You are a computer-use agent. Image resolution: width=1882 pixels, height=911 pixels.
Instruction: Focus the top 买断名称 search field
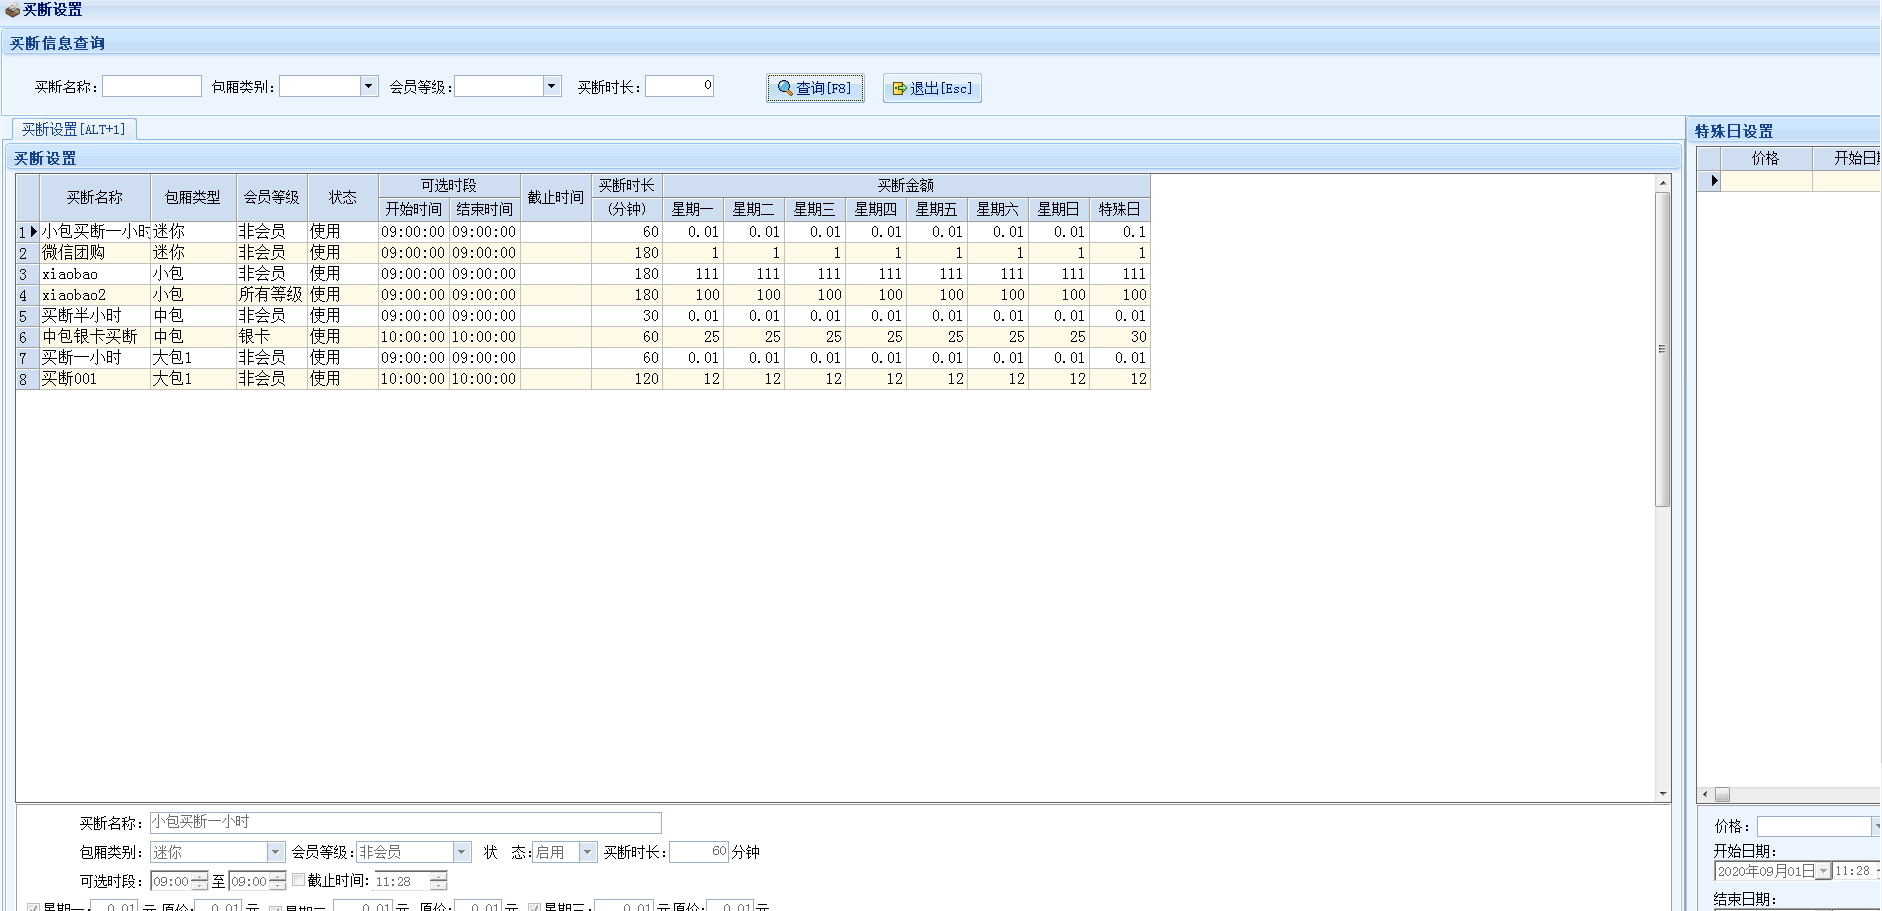(x=152, y=86)
